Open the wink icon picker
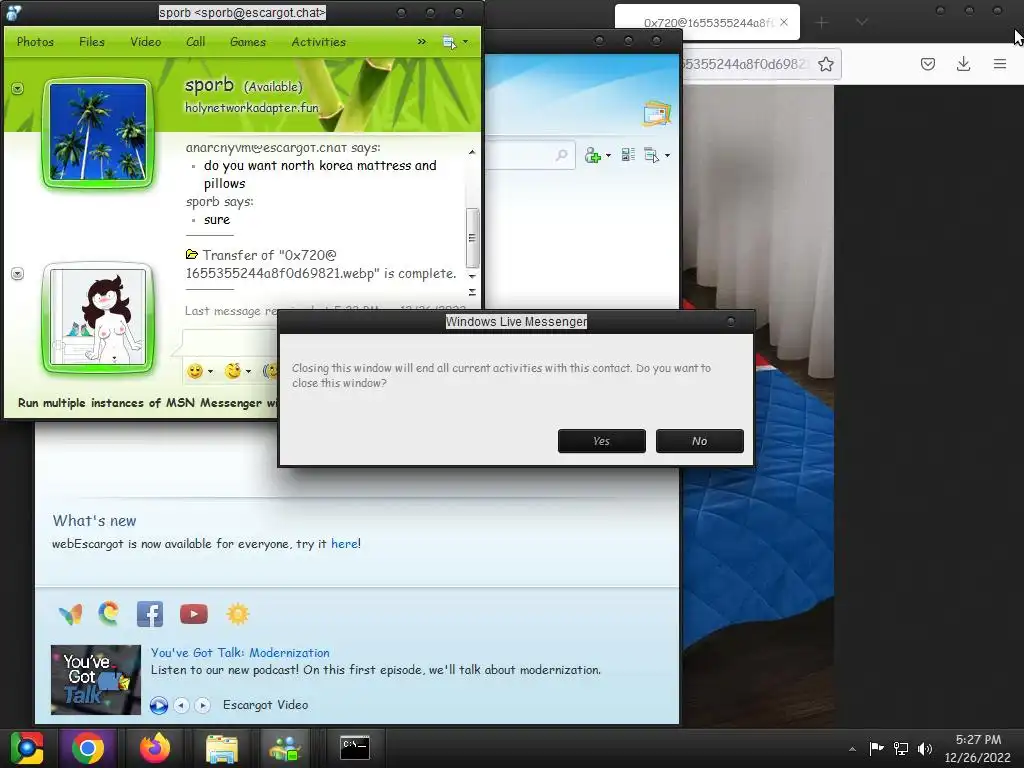 [232, 371]
